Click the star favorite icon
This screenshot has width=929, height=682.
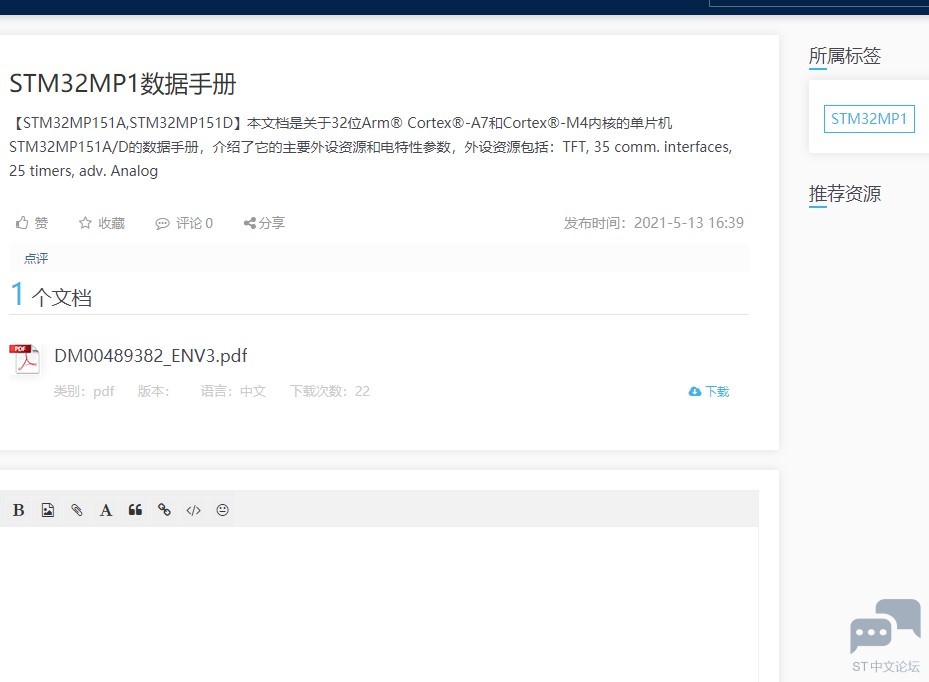point(85,223)
